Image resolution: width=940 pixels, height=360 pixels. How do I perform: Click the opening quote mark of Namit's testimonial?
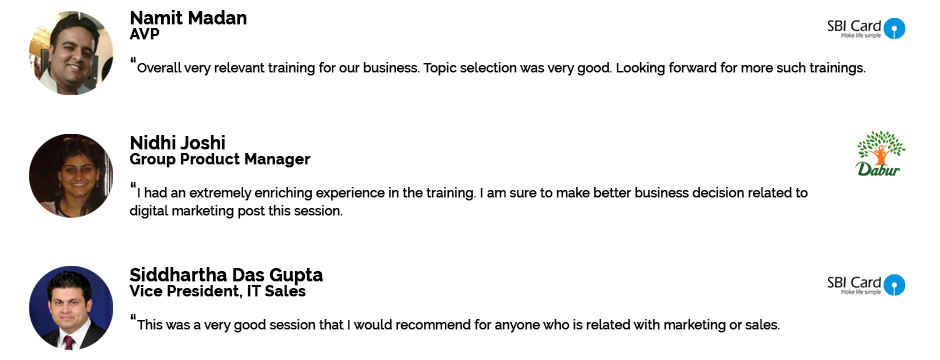pos(133,62)
